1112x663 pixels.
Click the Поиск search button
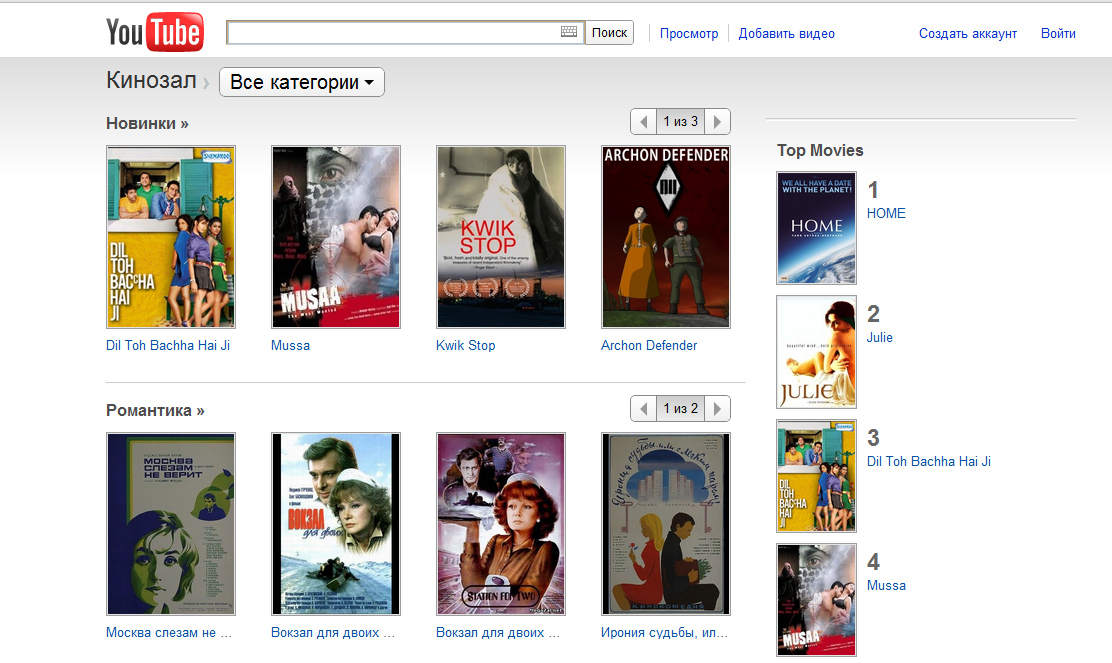[609, 33]
